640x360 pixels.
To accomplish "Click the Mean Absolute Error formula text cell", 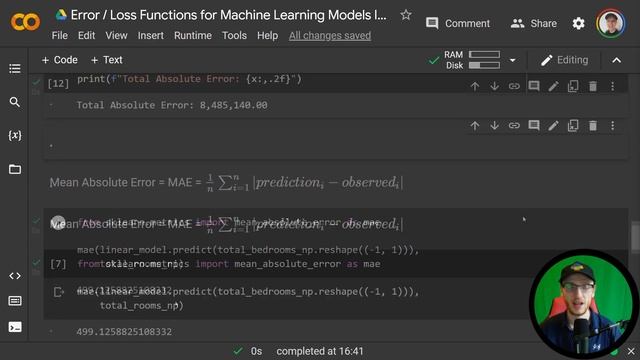I will tap(226, 182).
